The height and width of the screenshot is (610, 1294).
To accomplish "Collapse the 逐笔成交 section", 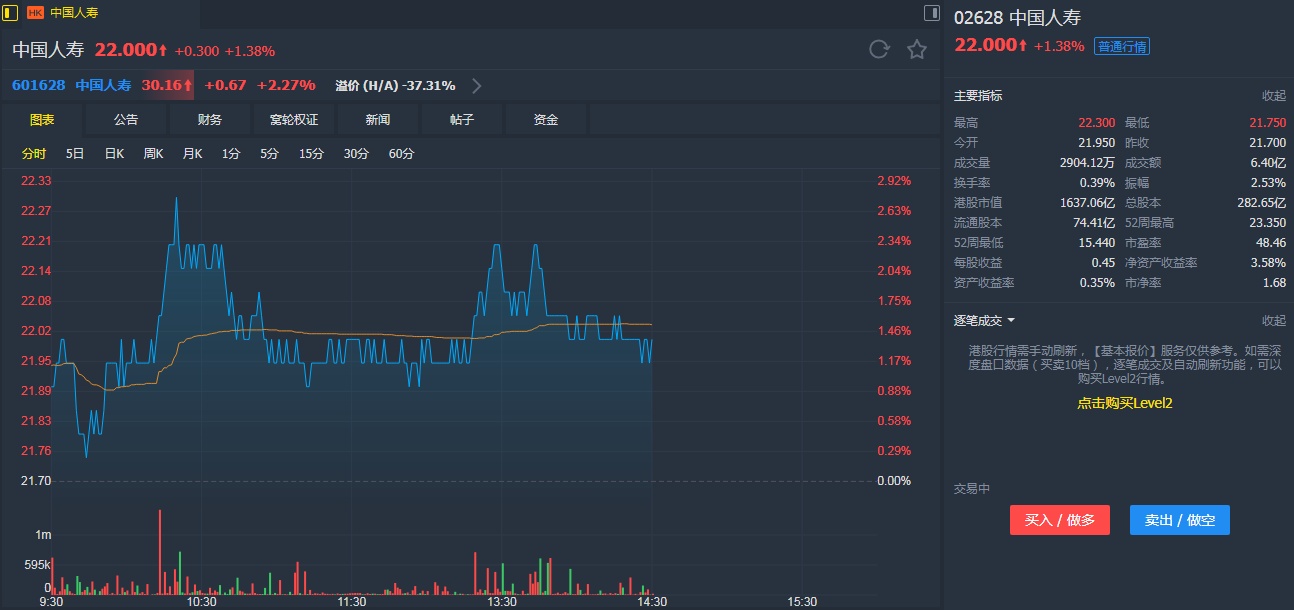I will 1273,321.
